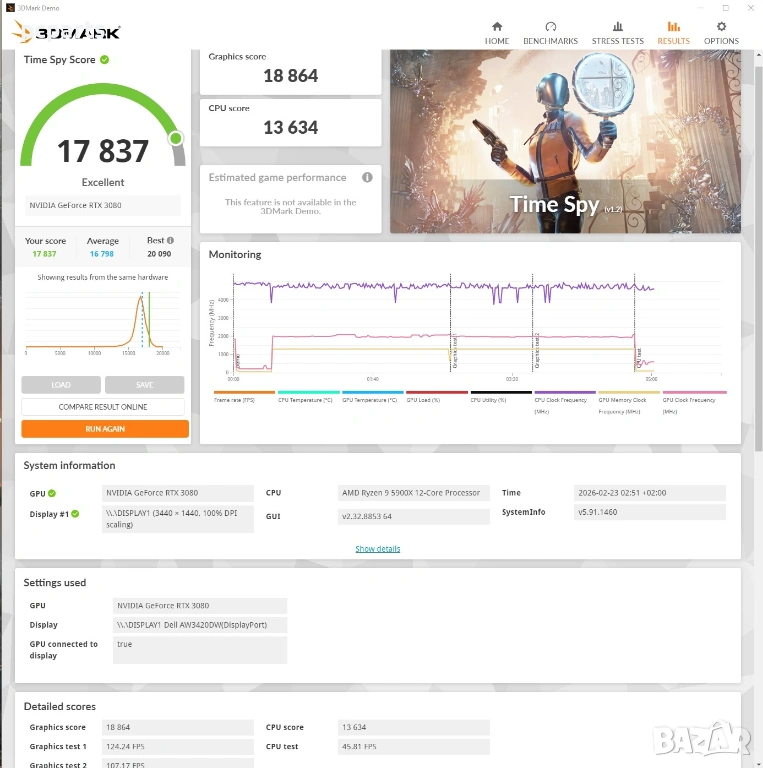Click the info icon next to Best score

coord(170,241)
